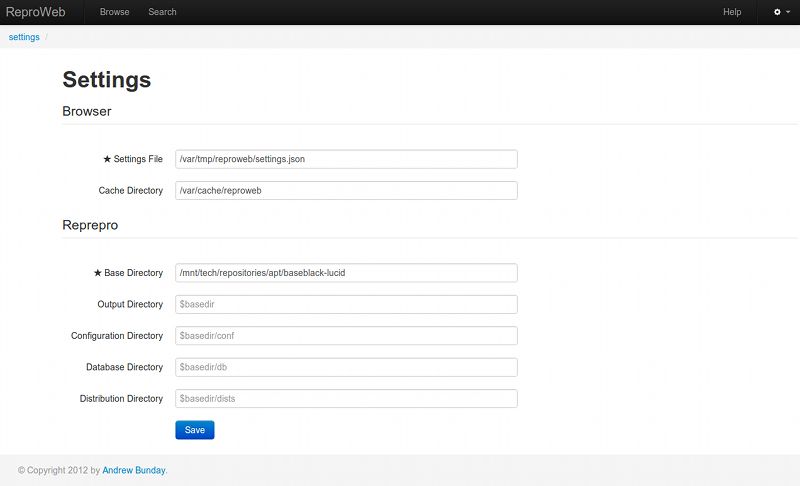Click the Browser section heading
Image resolution: width=800 pixels, height=486 pixels.
87,111
